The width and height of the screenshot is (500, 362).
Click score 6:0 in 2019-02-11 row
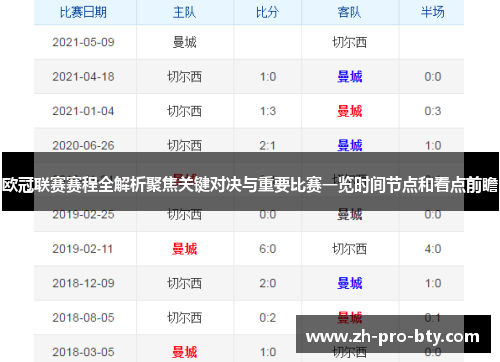pos(268,249)
